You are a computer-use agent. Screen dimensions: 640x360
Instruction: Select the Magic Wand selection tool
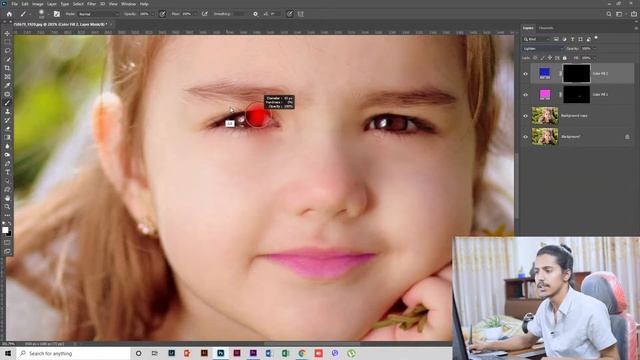(7, 59)
